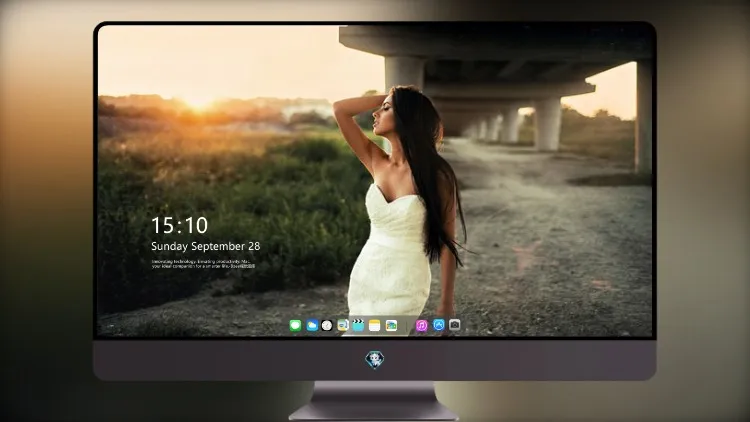Click the mascot logo on monitor chin

coord(375,360)
